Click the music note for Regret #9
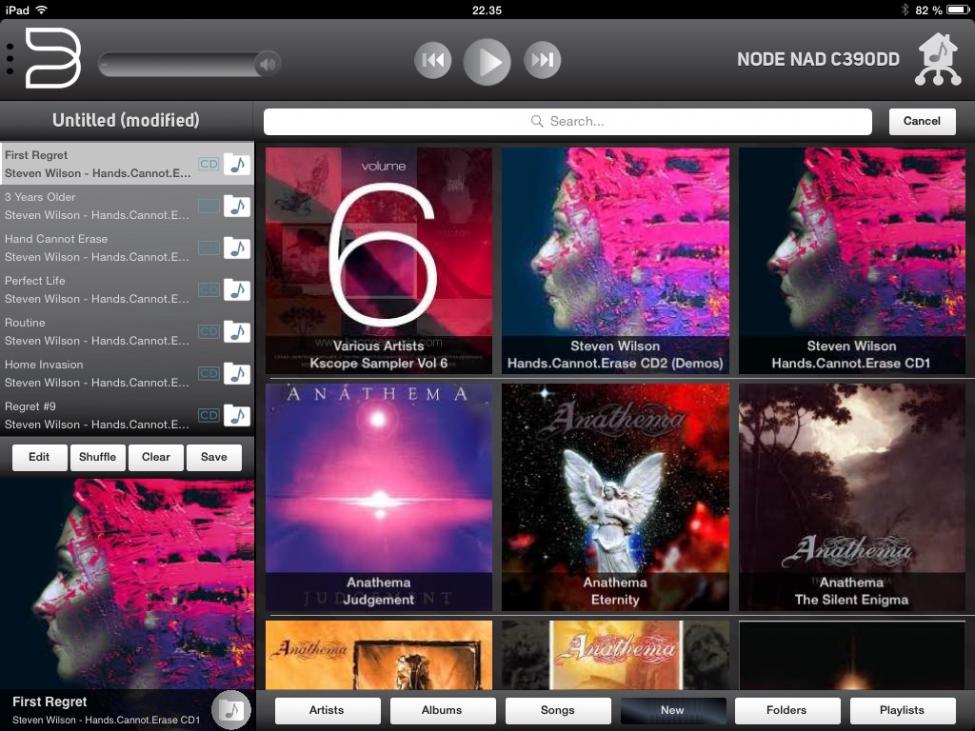975x731 pixels. coord(237,415)
